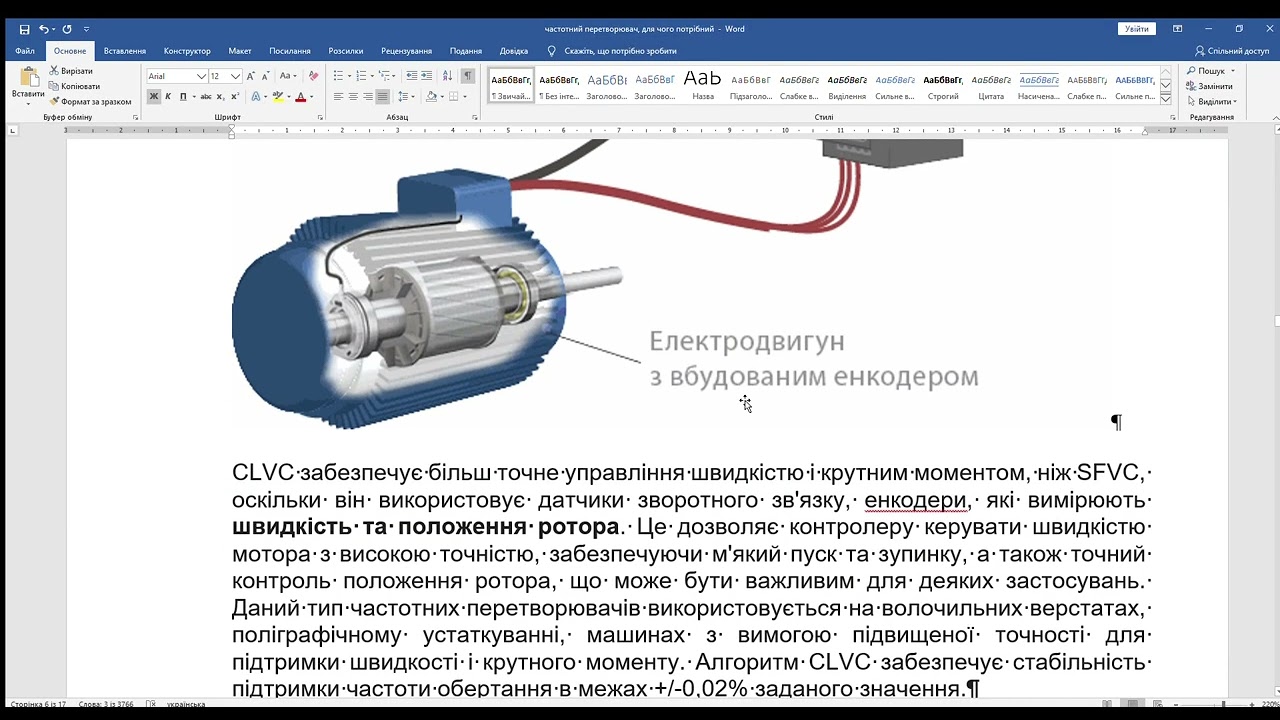Open paragraph shading color
Viewport: 1280px width, 720px height.
click(x=432, y=97)
